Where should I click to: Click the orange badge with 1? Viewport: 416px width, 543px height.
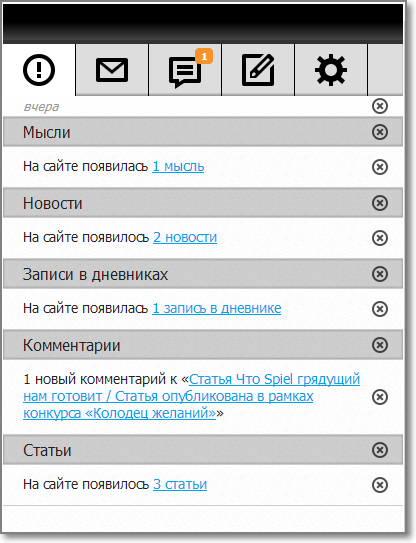(204, 56)
